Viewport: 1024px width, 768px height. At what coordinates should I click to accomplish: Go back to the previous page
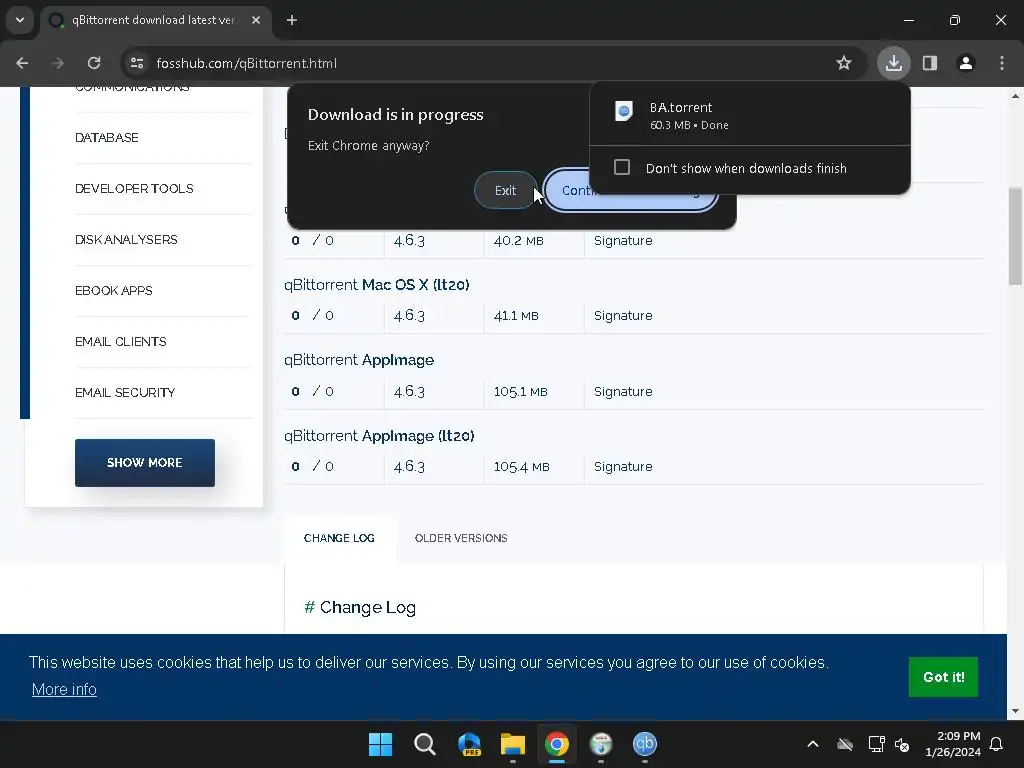click(22, 63)
